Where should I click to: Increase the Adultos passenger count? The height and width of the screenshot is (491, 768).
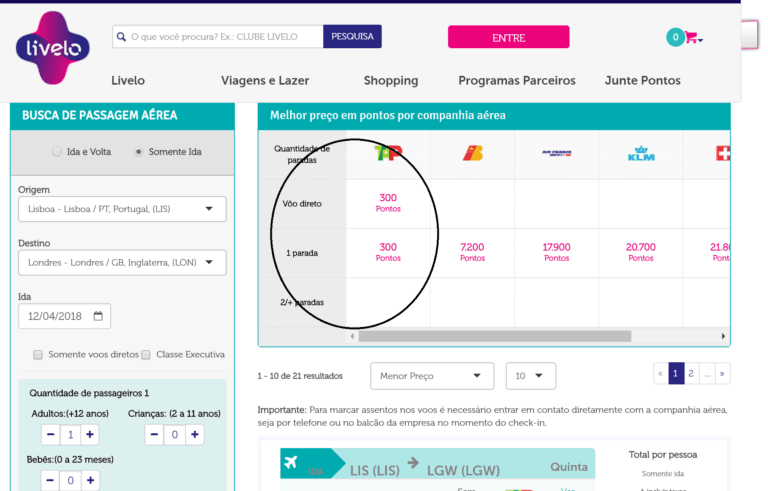pos(90,434)
